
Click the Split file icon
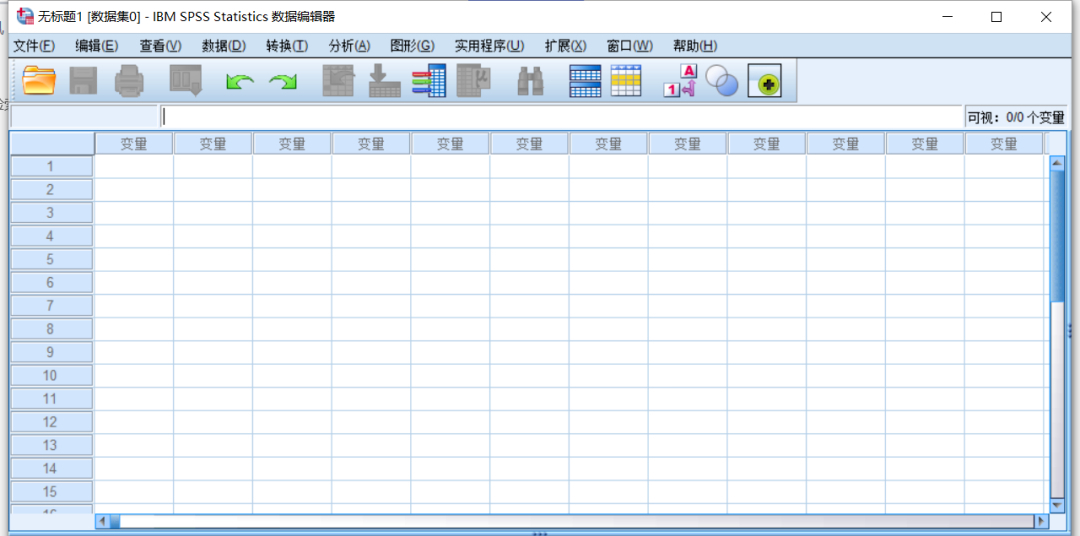tap(585, 81)
